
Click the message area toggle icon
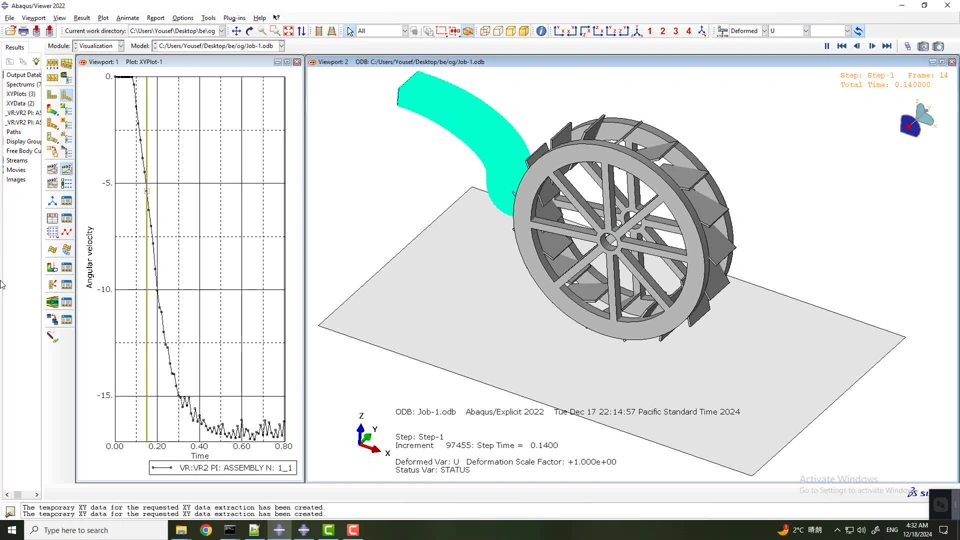coord(10,511)
